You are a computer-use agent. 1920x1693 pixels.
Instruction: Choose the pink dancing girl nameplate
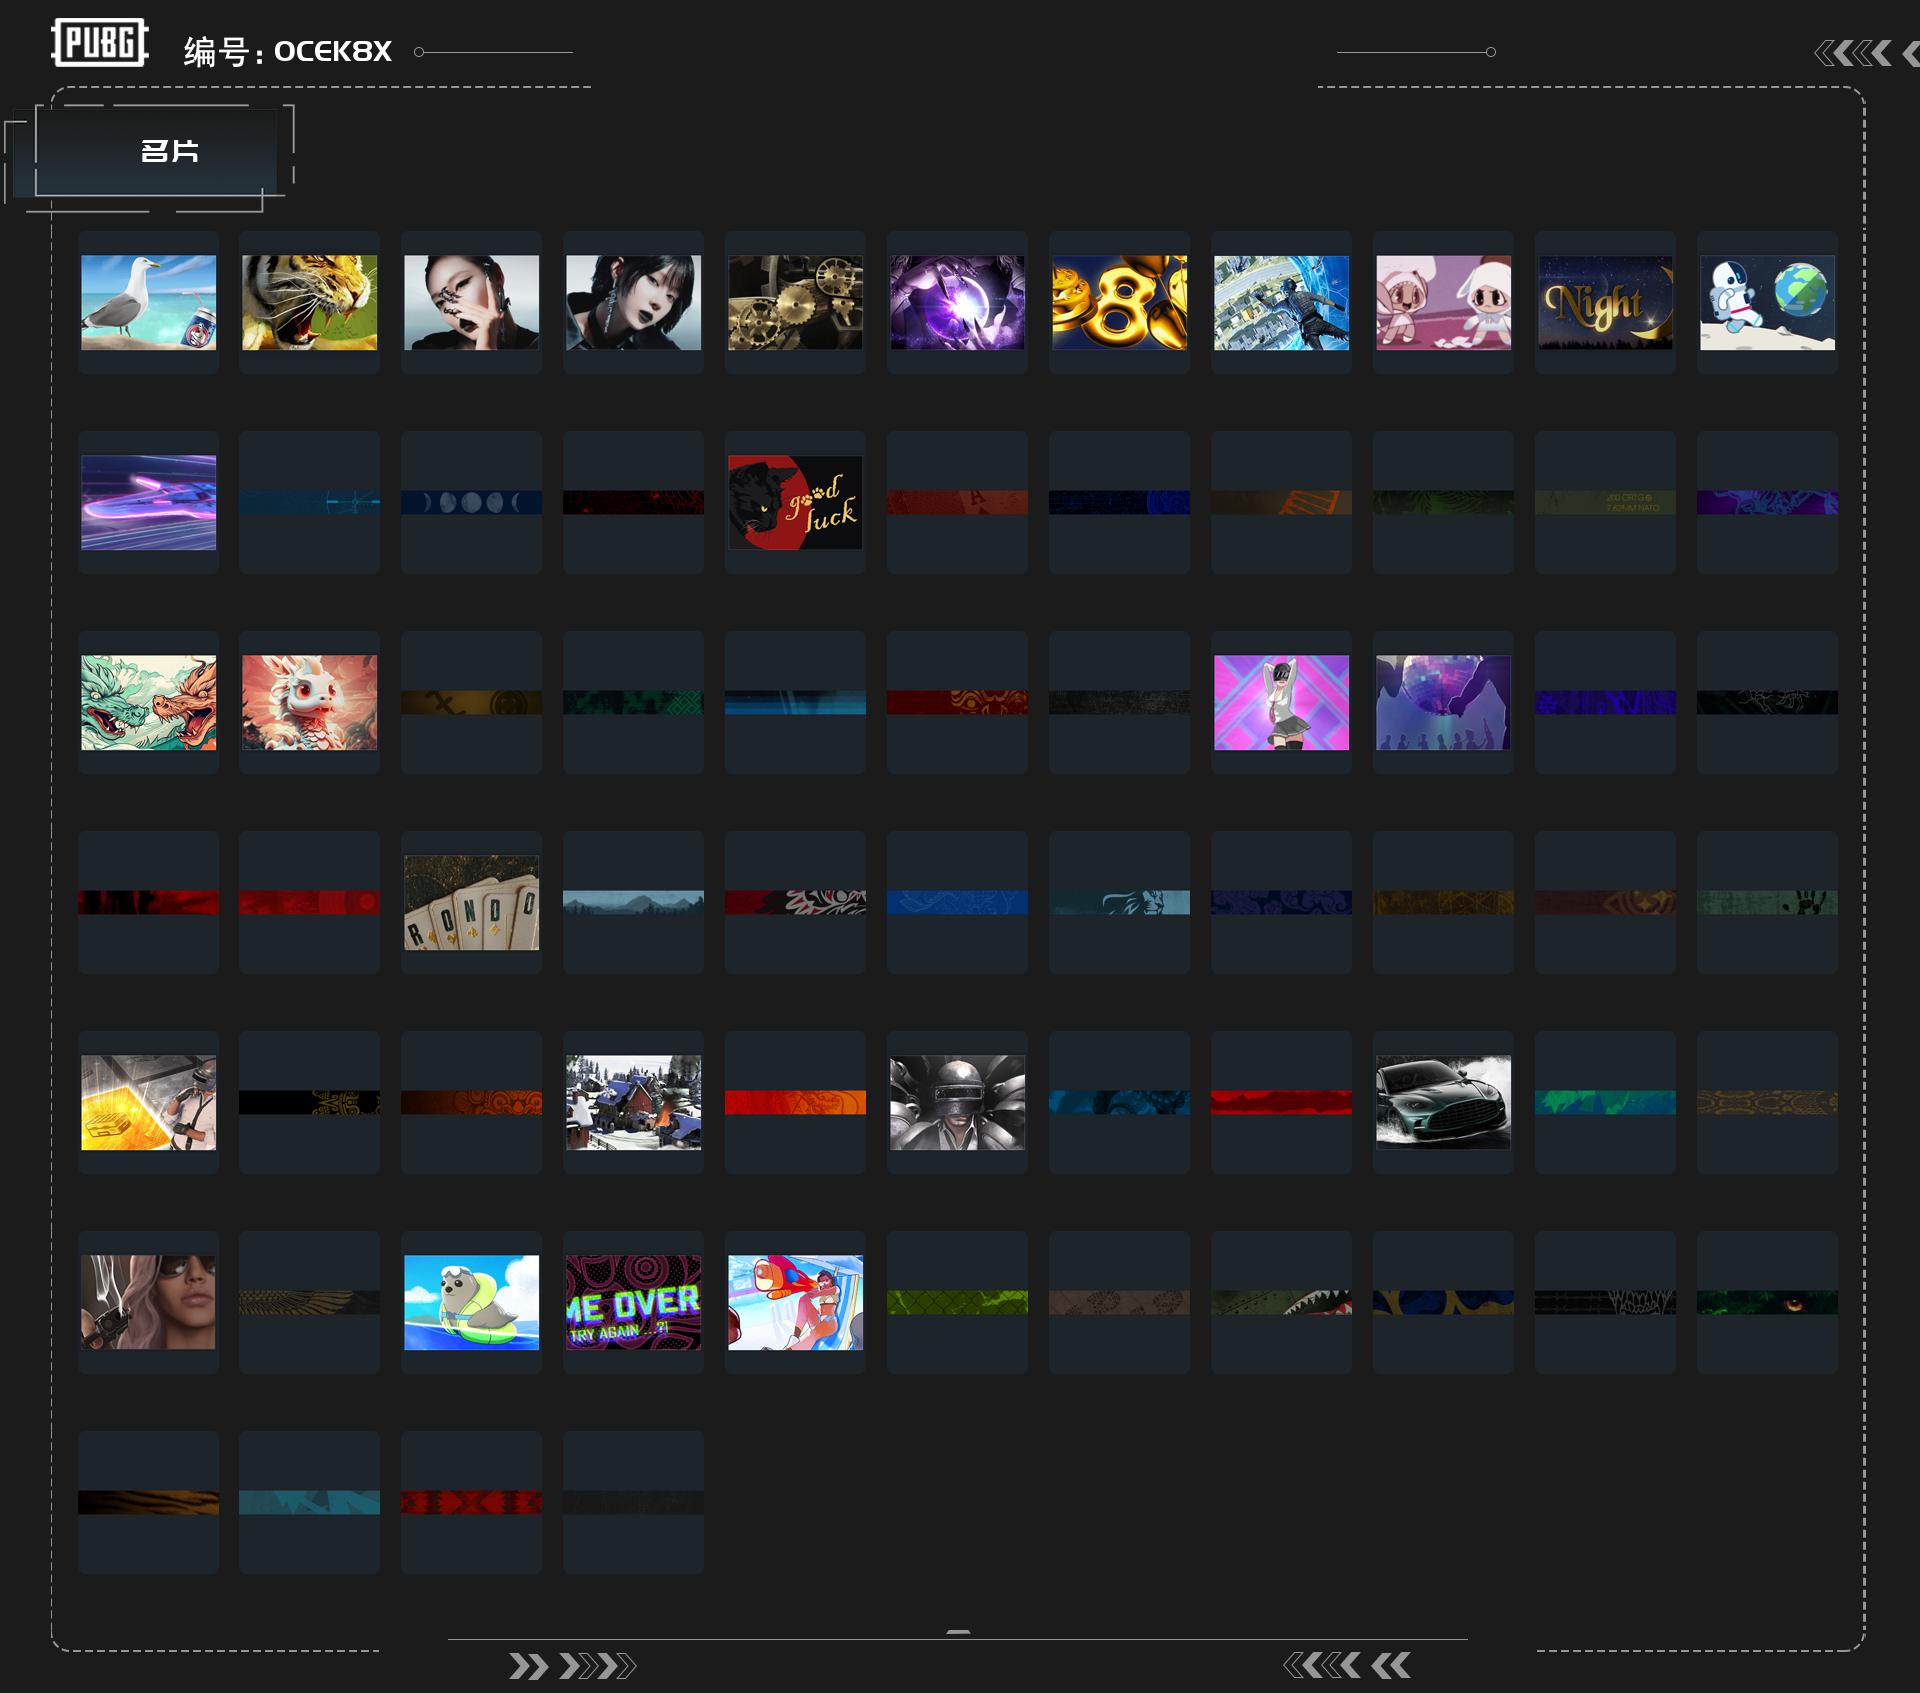pos(1281,702)
